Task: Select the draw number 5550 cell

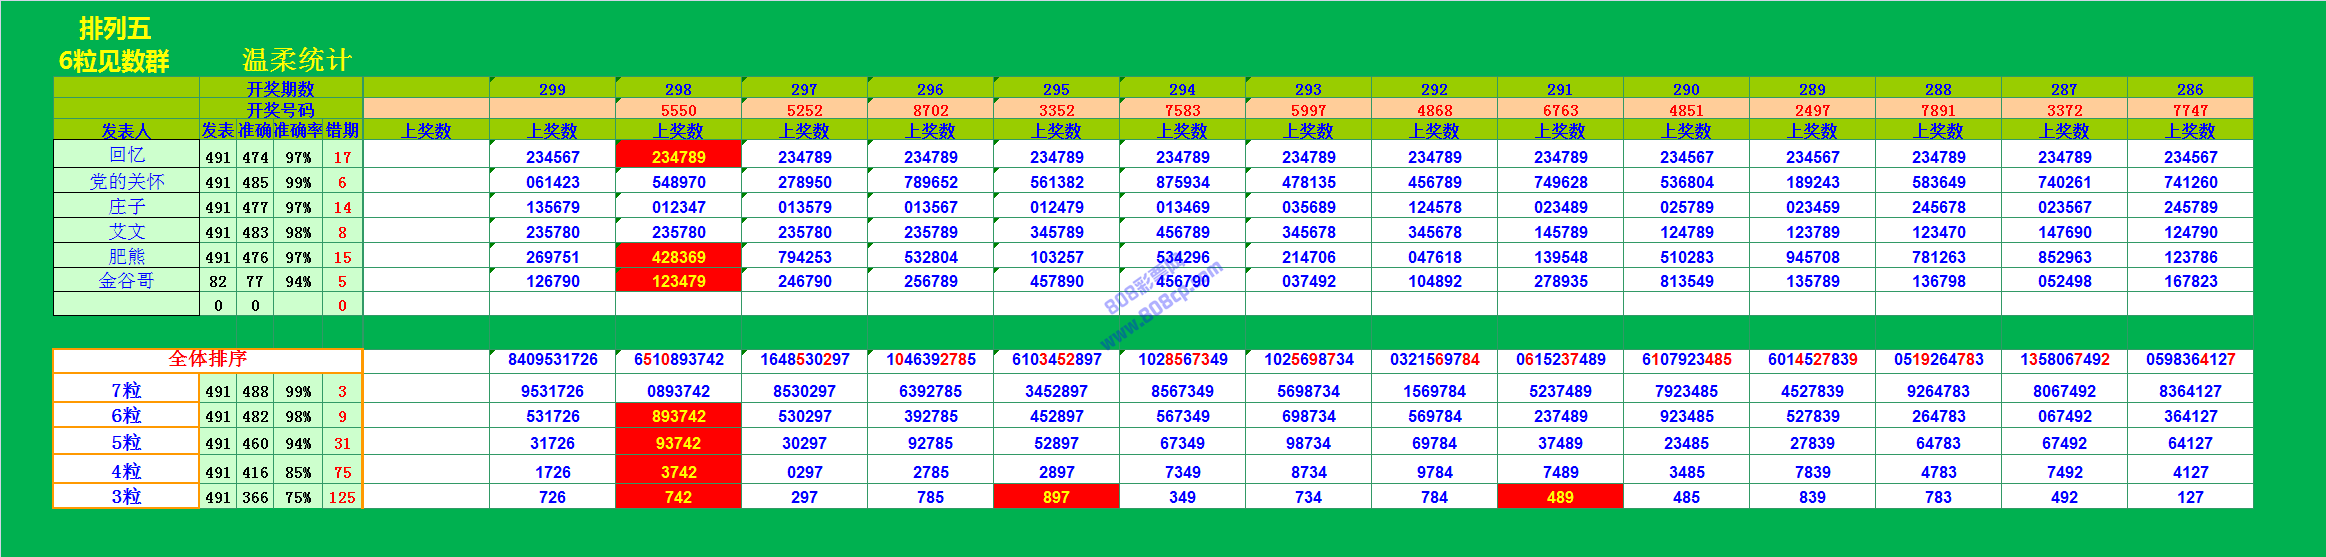Action: pyautogui.click(x=678, y=109)
